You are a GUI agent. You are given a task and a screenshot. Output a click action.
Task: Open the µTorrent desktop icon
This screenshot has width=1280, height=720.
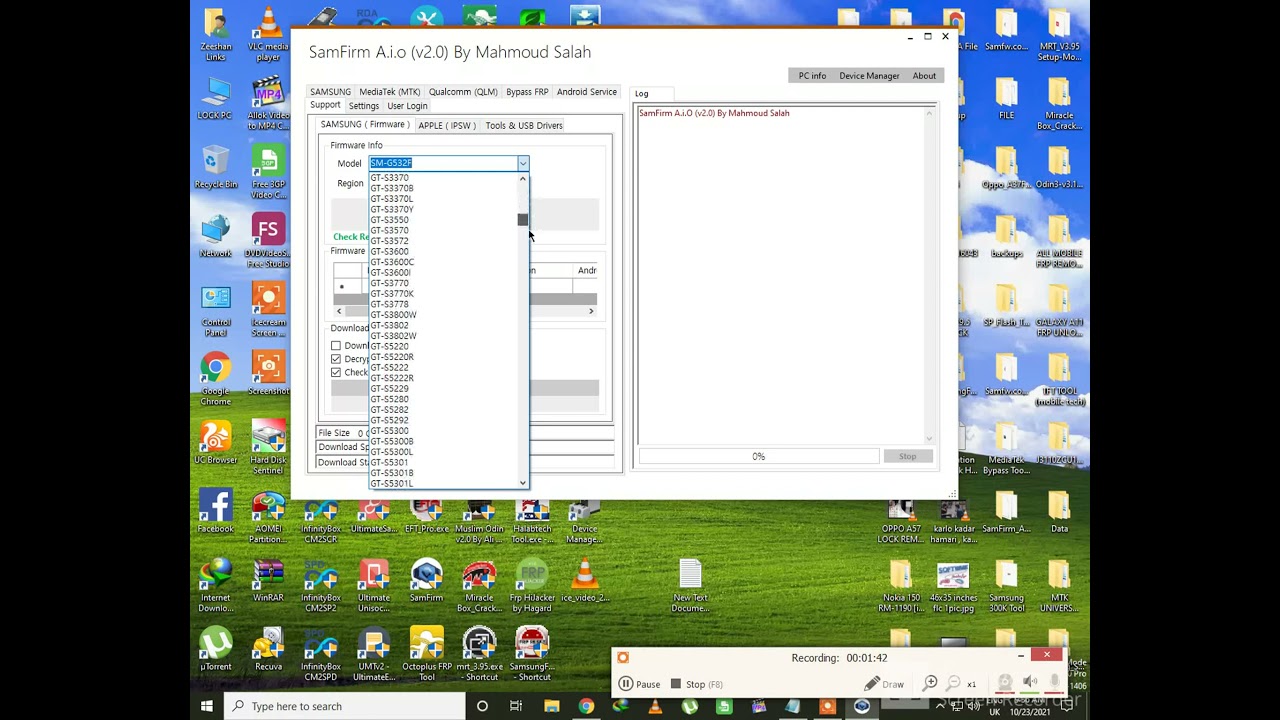pyautogui.click(x=215, y=650)
